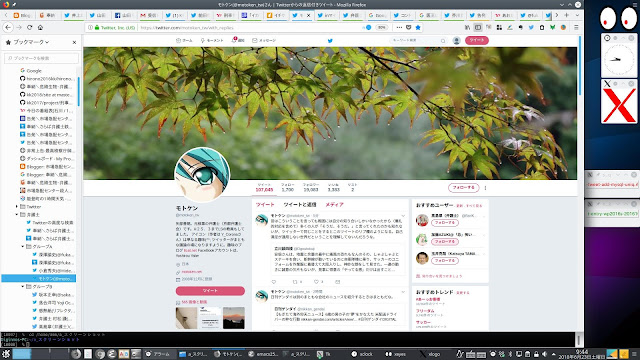Screen dimensions: 640x360
Task: Open the KDE application launcher
Action: tap(6, 354)
